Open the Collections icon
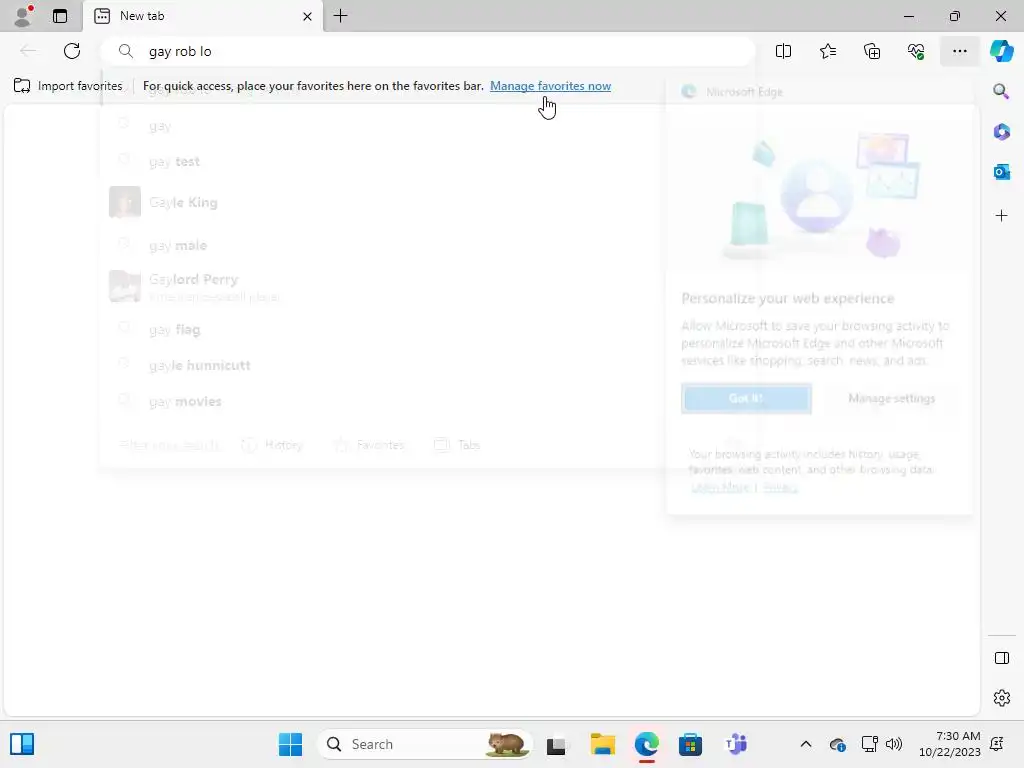Screen dimensions: 1024x768 872,51
